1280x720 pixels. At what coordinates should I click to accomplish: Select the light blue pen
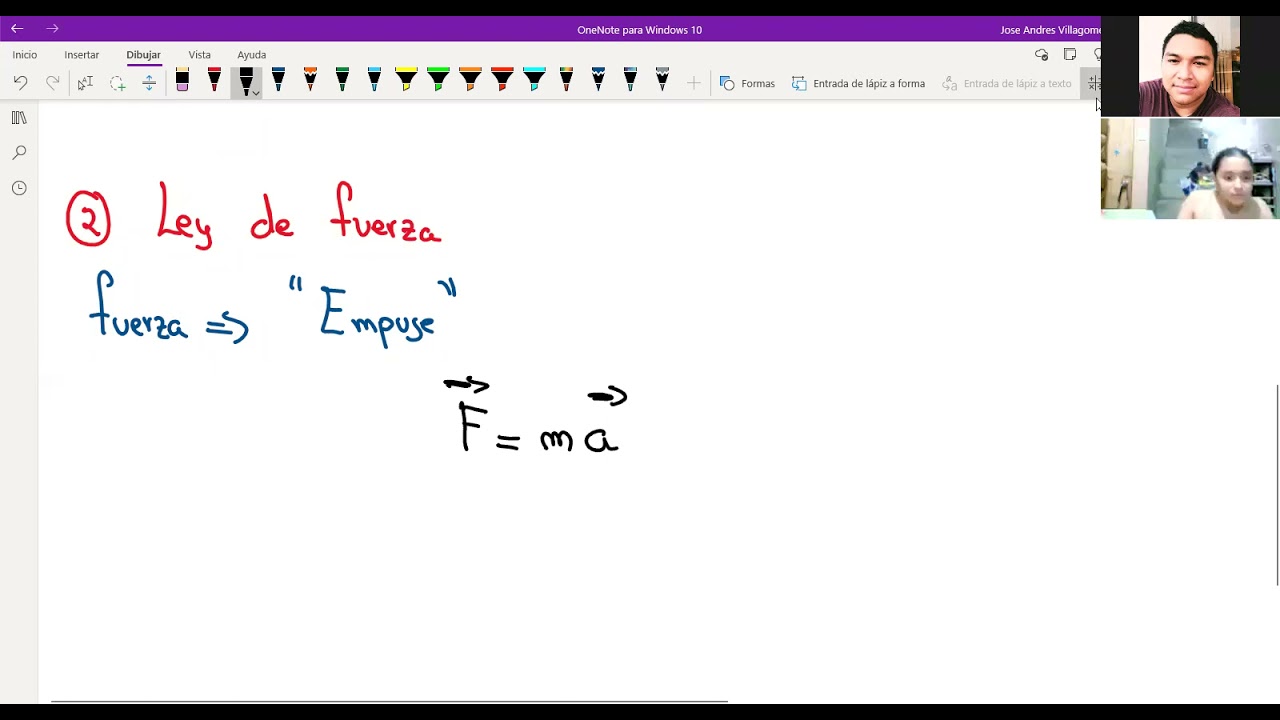(374, 81)
